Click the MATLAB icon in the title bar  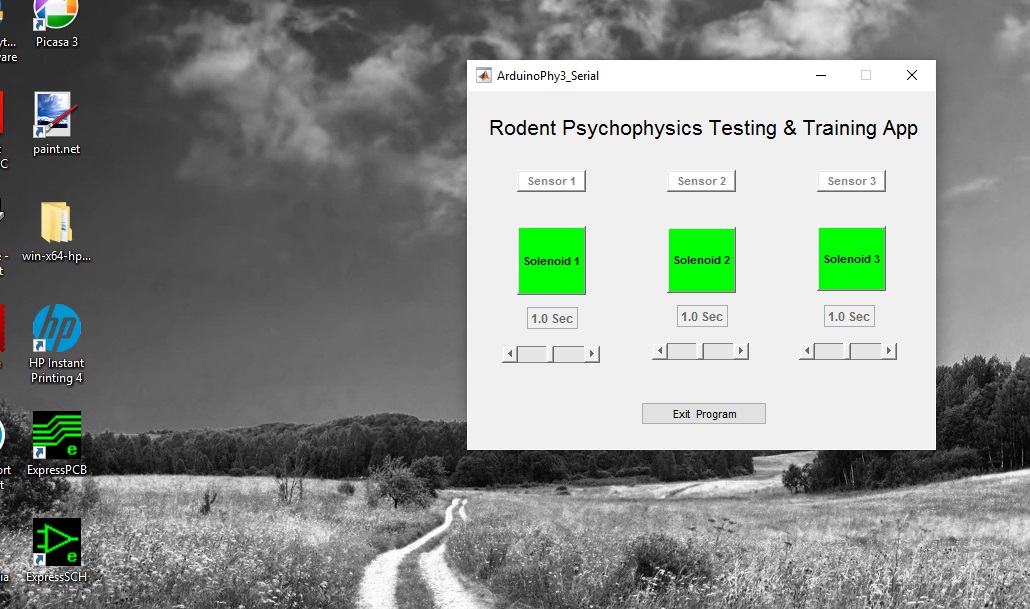coord(483,74)
